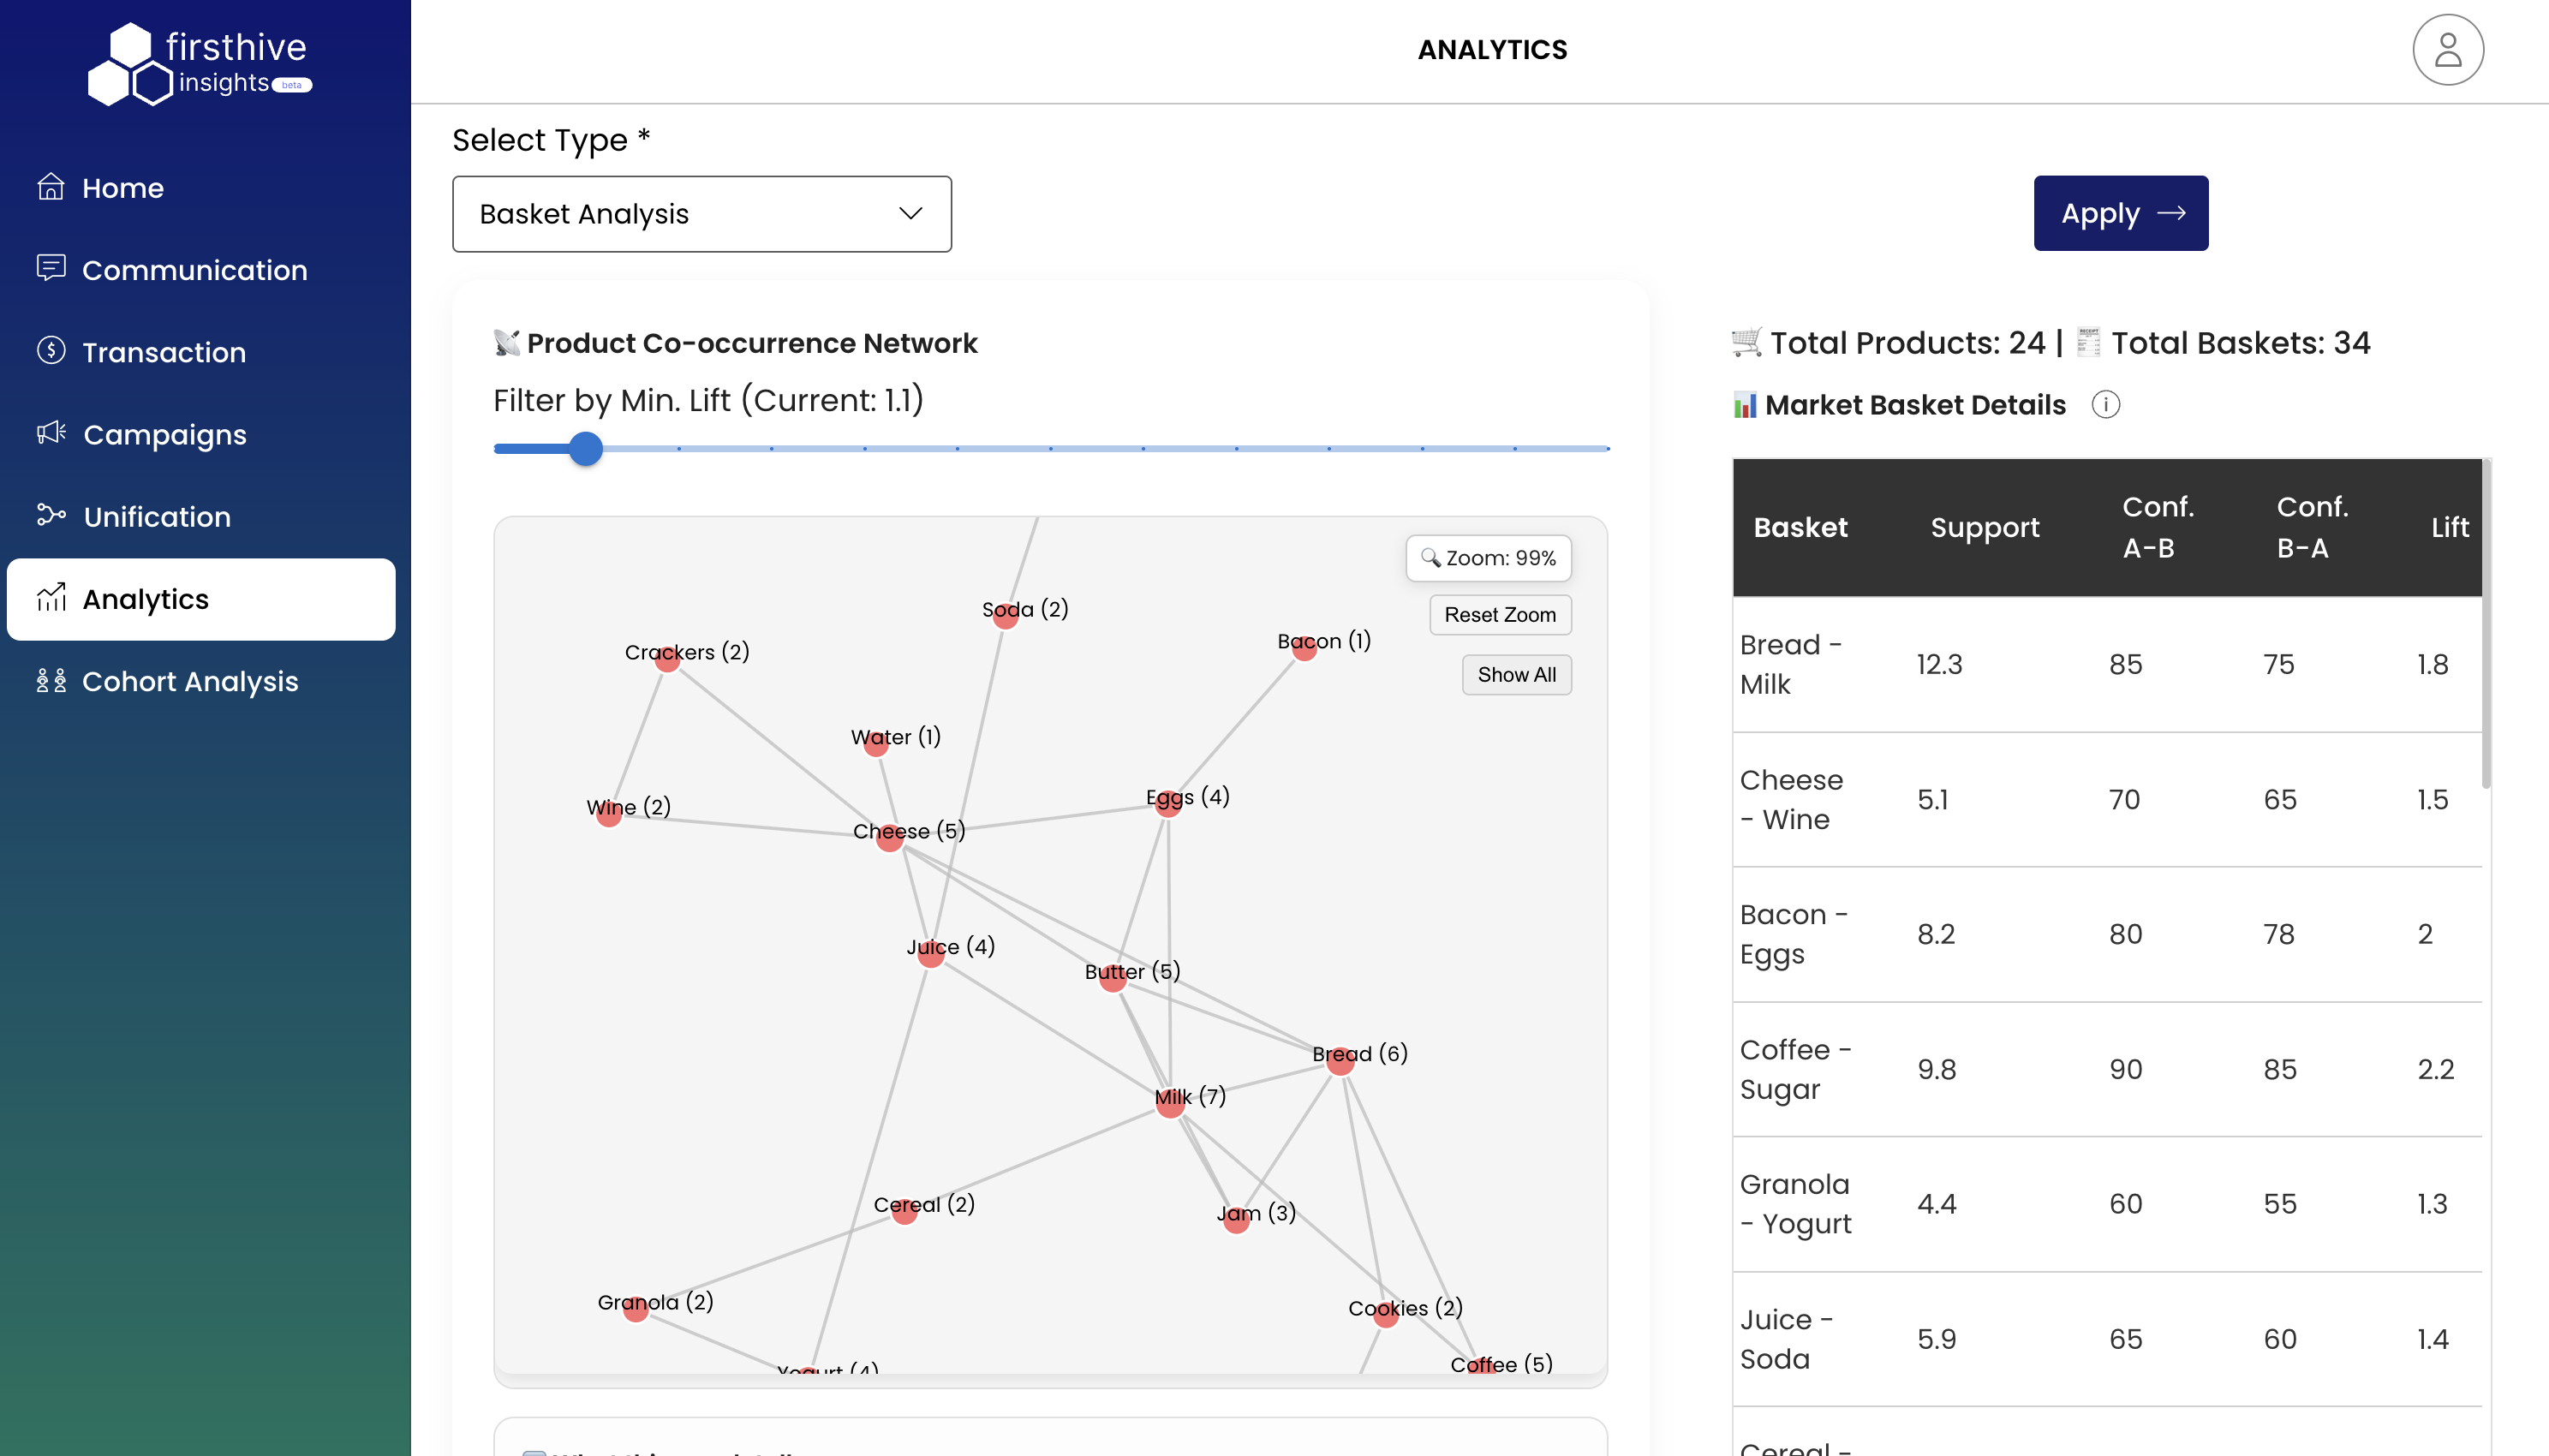Open Cohort Analysis menu item
Image resolution: width=2549 pixels, height=1456 pixels.
point(190,681)
